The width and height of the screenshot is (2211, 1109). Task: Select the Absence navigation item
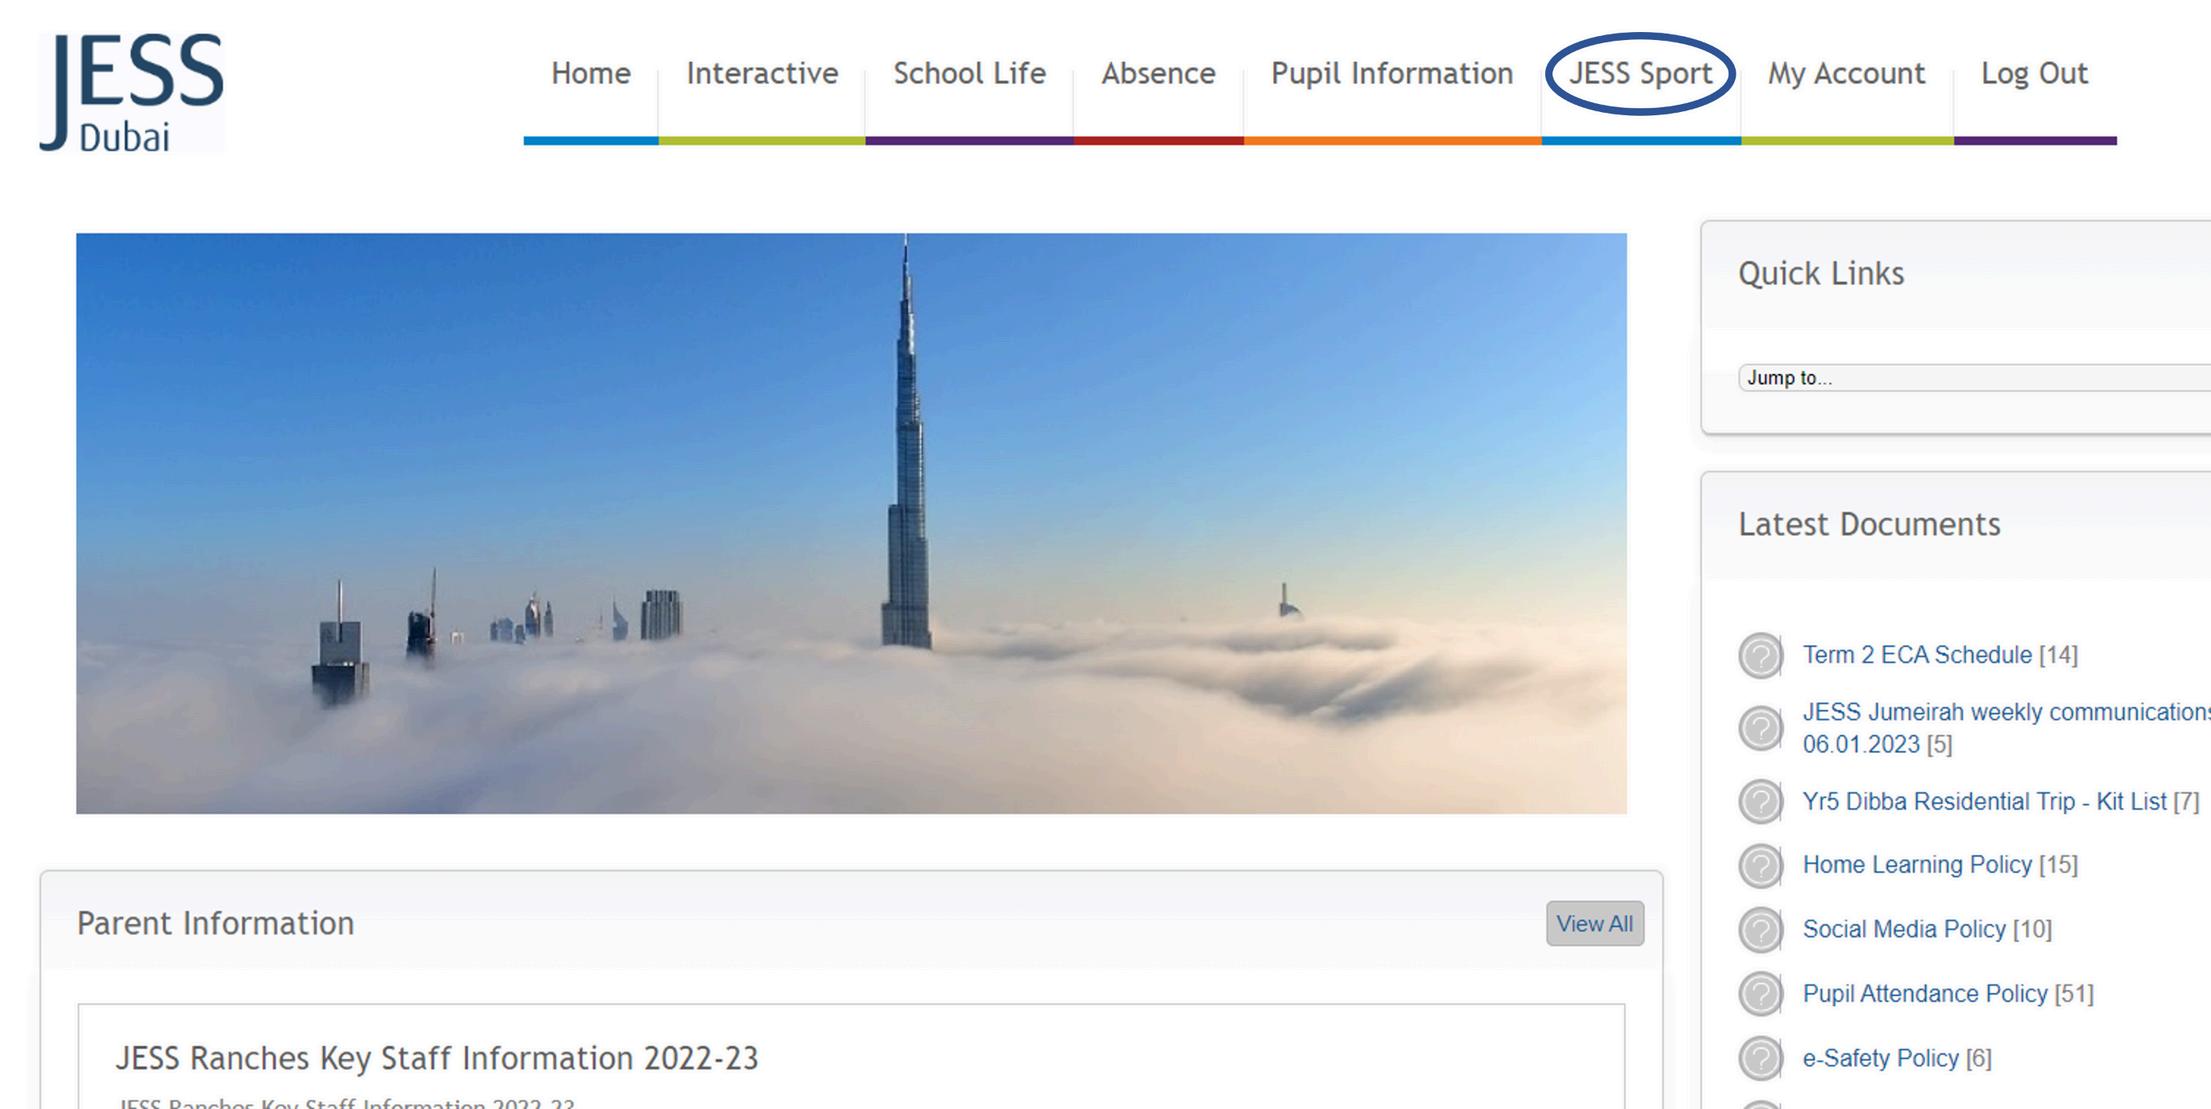click(x=1158, y=74)
